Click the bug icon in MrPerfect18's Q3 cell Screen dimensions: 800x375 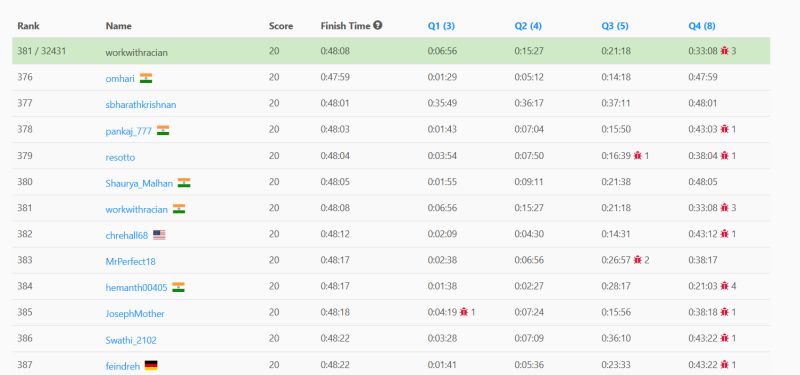pos(637,260)
